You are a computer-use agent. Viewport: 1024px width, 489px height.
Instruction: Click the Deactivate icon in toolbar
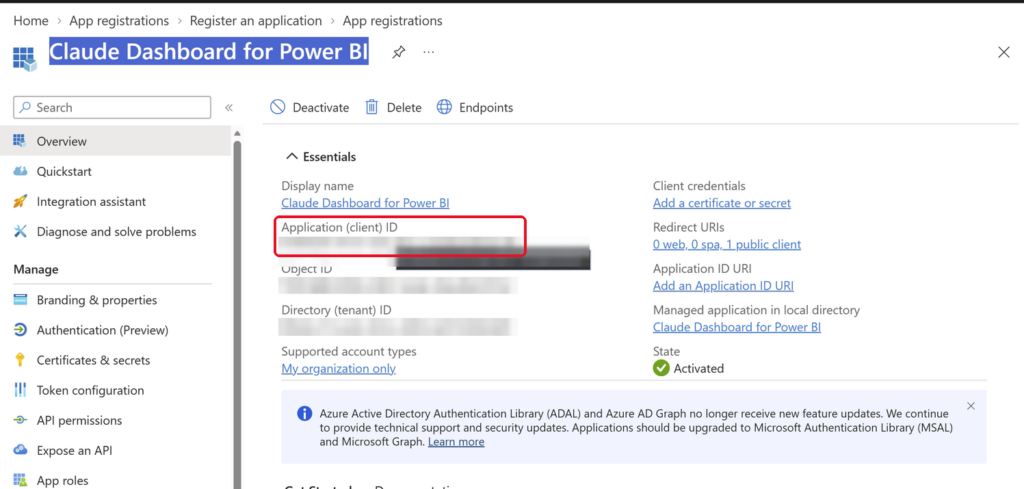point(278,107)
